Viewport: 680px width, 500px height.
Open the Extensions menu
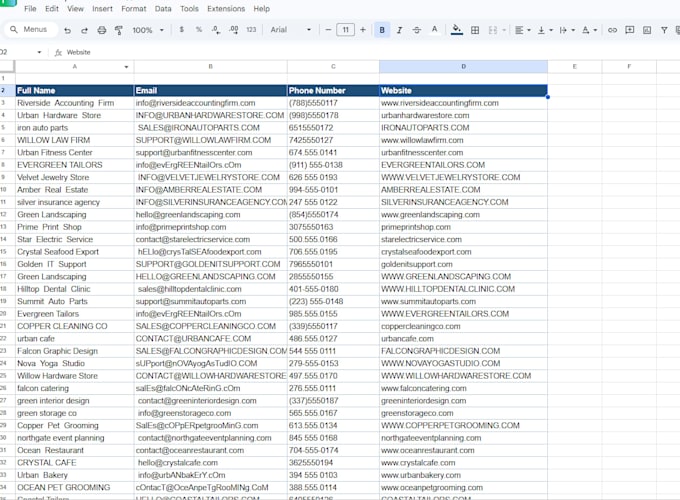[x=226, y=9]
